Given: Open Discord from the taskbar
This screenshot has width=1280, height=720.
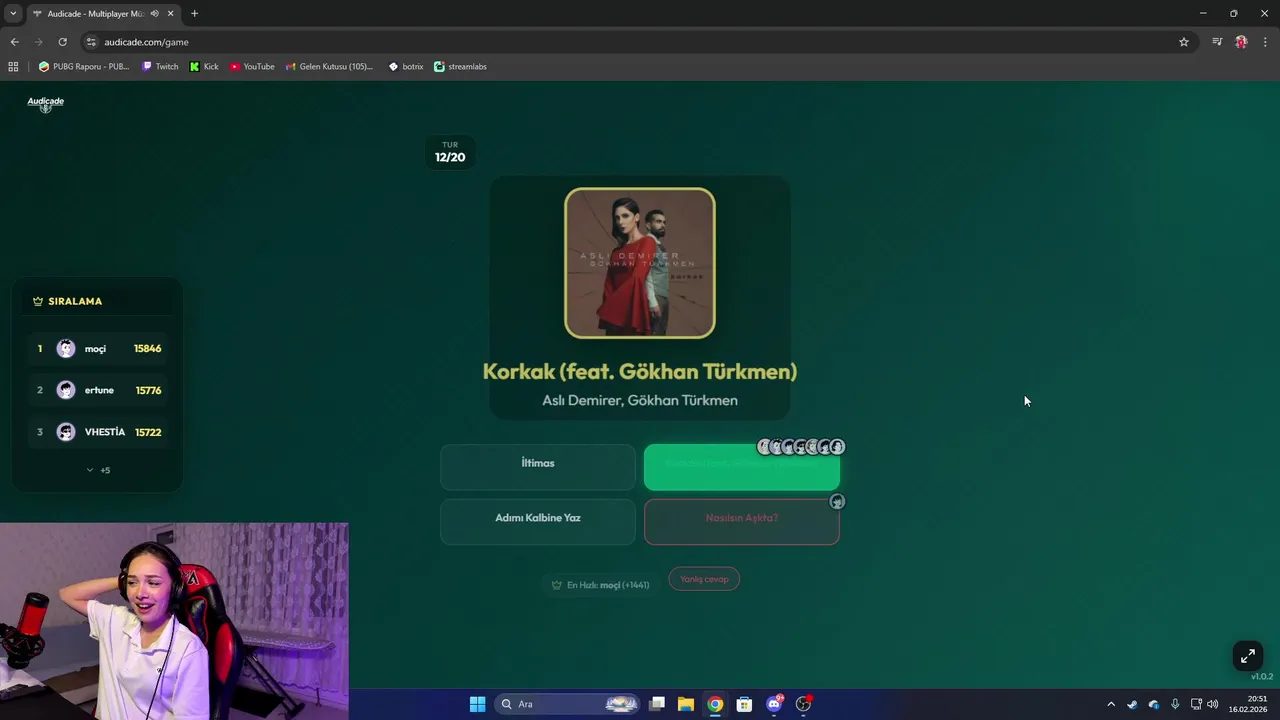Looking at the screenshot, I should point(774,704).
